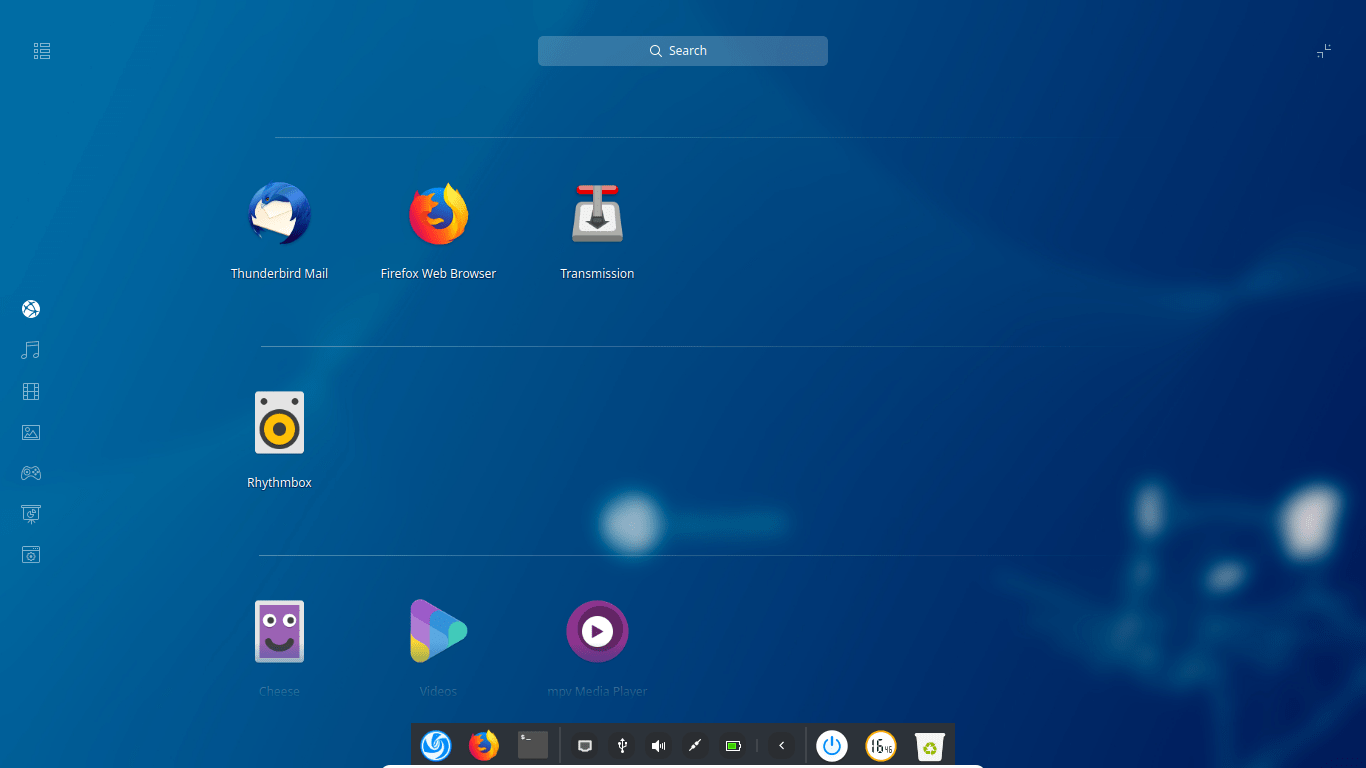
Task: Open the power options from the dock
Action: [x=831, y=745]
